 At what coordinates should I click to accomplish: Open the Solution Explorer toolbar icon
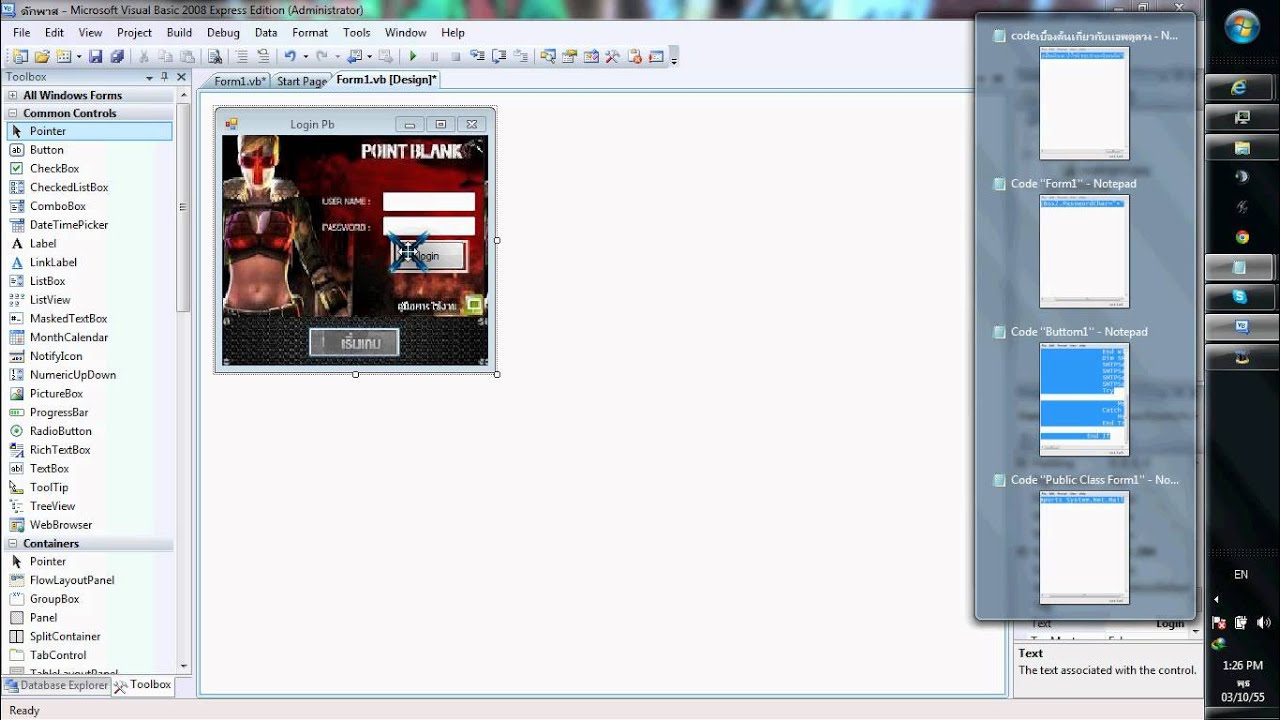pos(548,57)
